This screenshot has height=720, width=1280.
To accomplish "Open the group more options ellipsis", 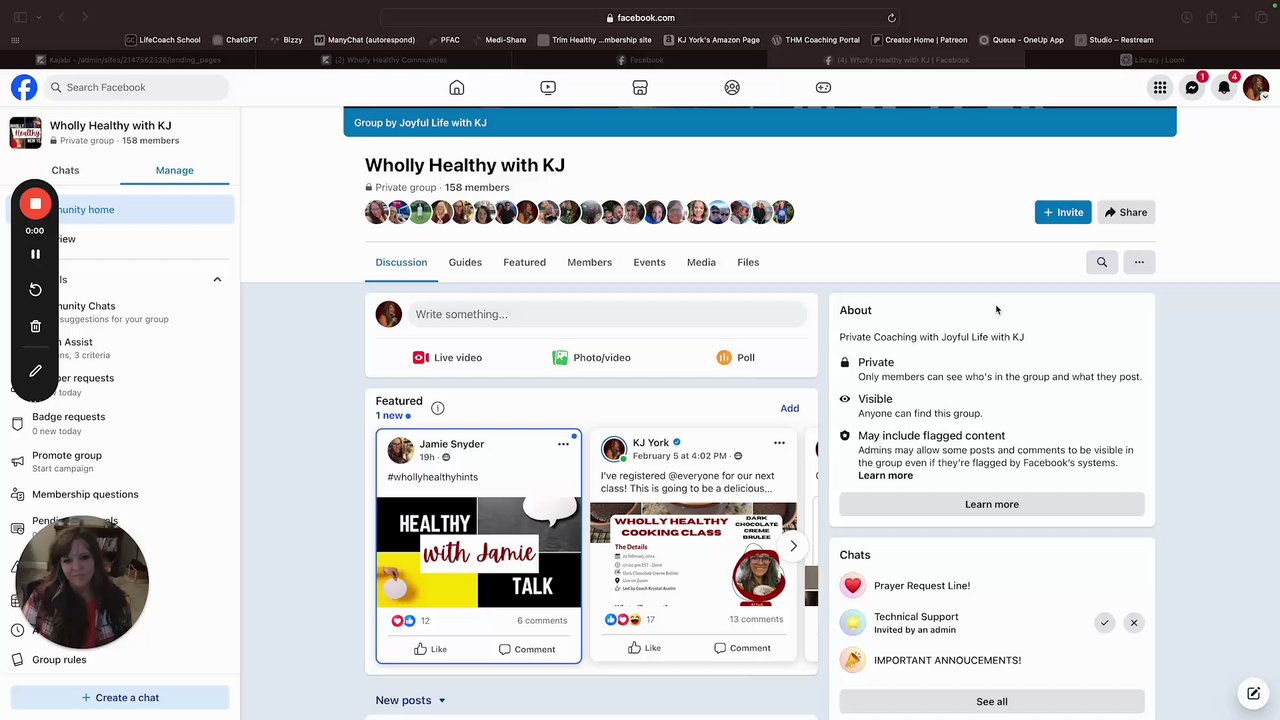I will 1139,262.
